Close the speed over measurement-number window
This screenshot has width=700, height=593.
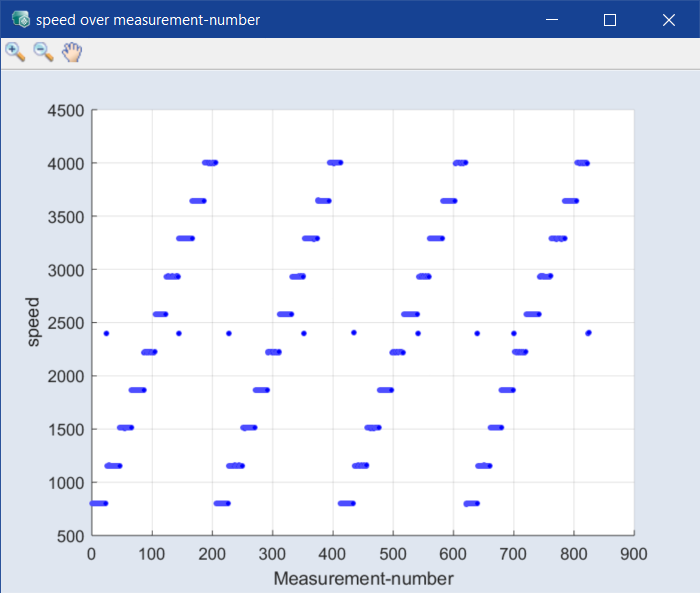668,19
